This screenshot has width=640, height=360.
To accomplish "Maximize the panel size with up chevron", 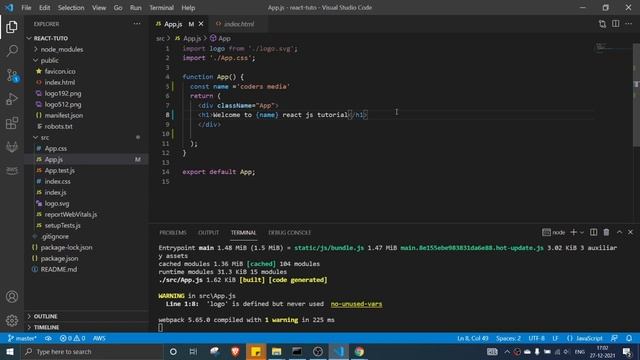I will click(x=619, y=232).
